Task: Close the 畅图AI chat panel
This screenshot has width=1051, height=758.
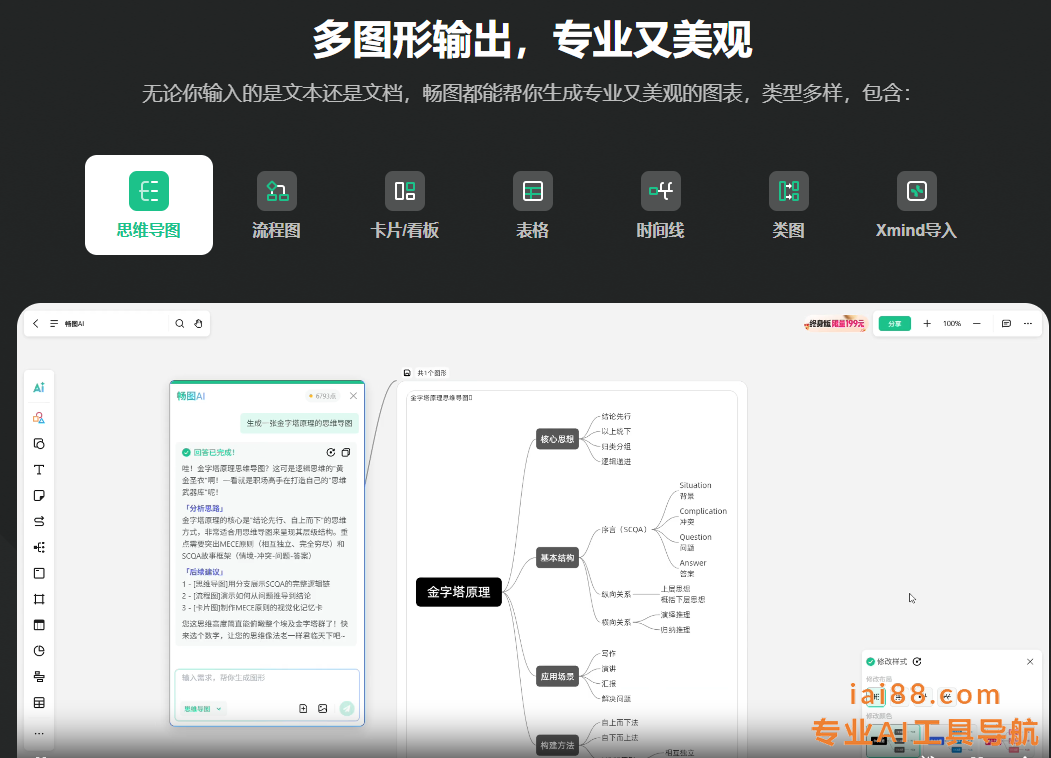Action: pyautogui.click(x=353, y=396)
